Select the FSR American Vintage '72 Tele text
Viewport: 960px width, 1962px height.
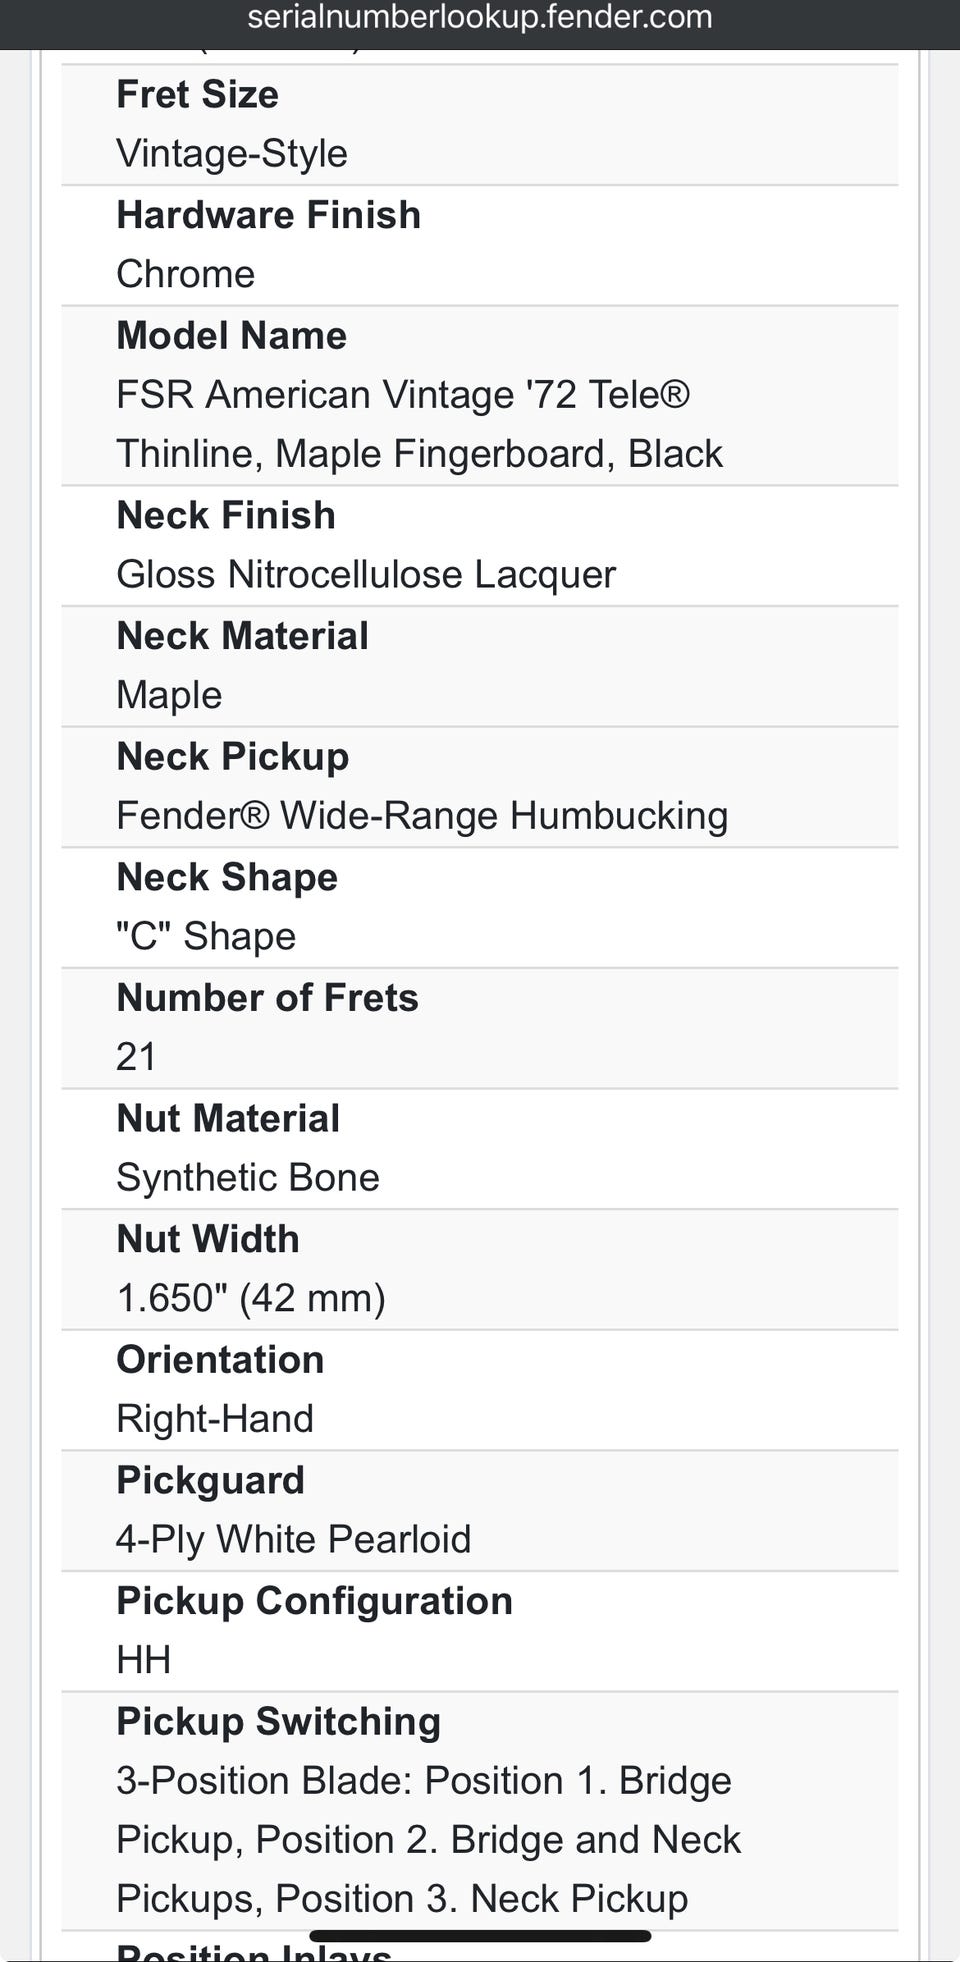(x=403, y=395)
